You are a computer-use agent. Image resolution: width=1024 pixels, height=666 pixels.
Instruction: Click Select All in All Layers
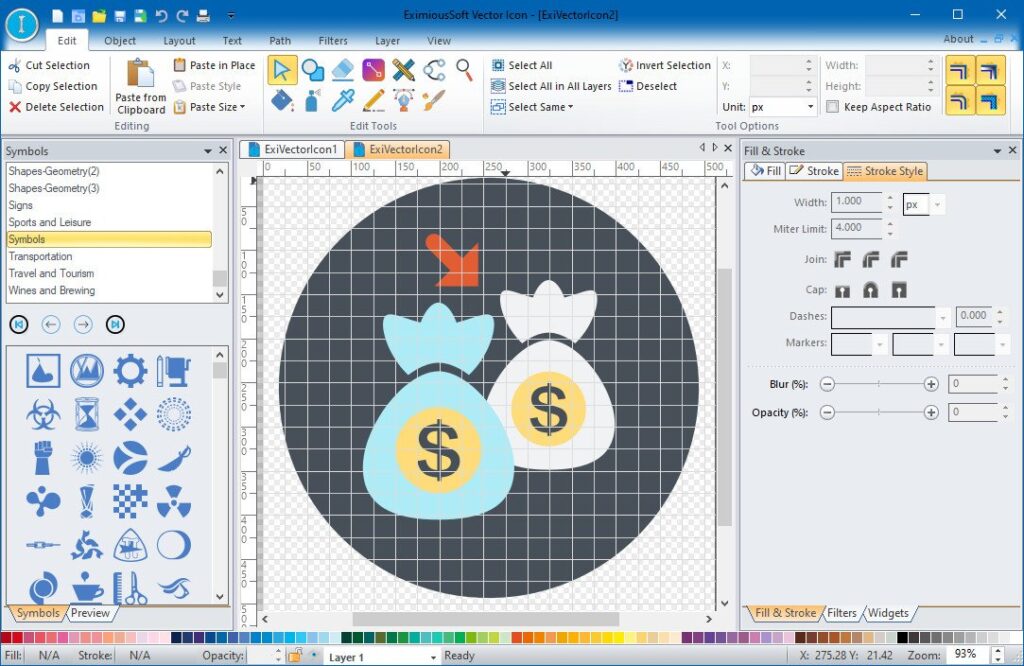551,86
